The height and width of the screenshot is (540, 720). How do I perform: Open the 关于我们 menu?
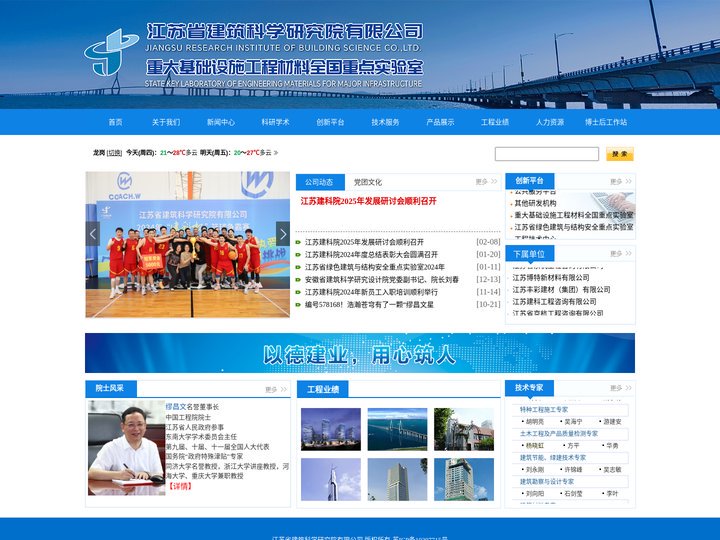point(166,122)
